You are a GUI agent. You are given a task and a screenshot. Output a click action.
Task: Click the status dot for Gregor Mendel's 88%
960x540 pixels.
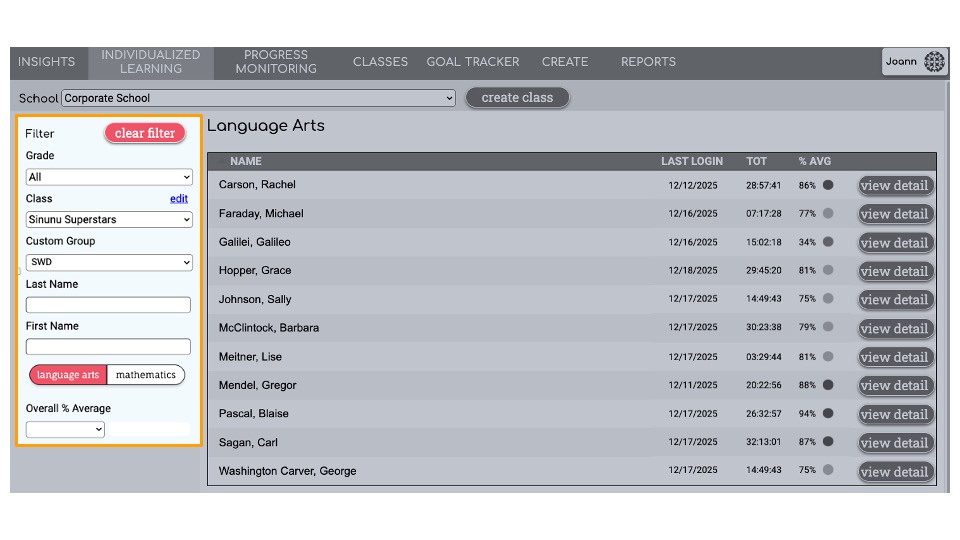coord(828,384)
